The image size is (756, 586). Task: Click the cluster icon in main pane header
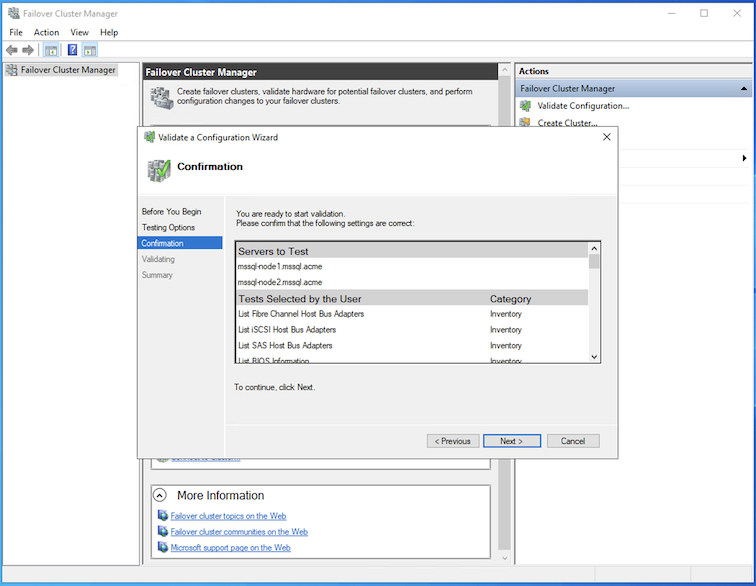click(161, 98)
